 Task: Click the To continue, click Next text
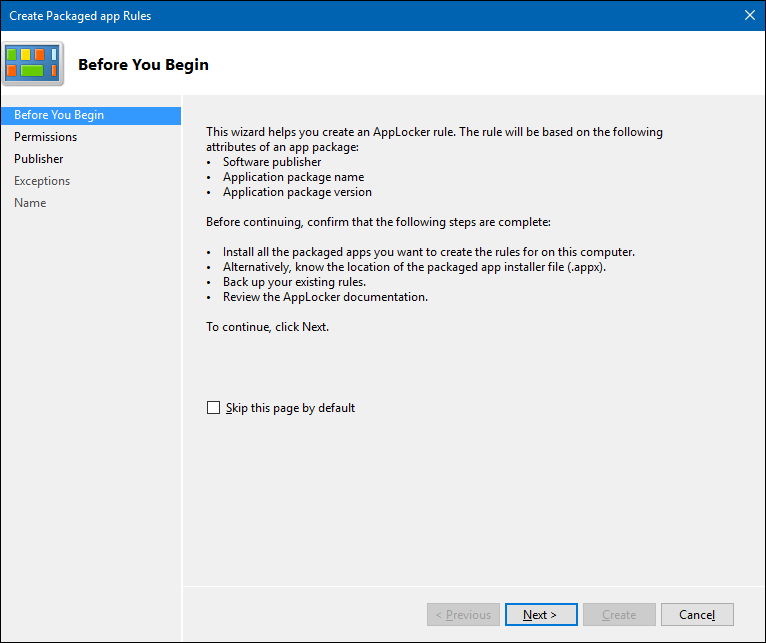(x=267, y=327)
